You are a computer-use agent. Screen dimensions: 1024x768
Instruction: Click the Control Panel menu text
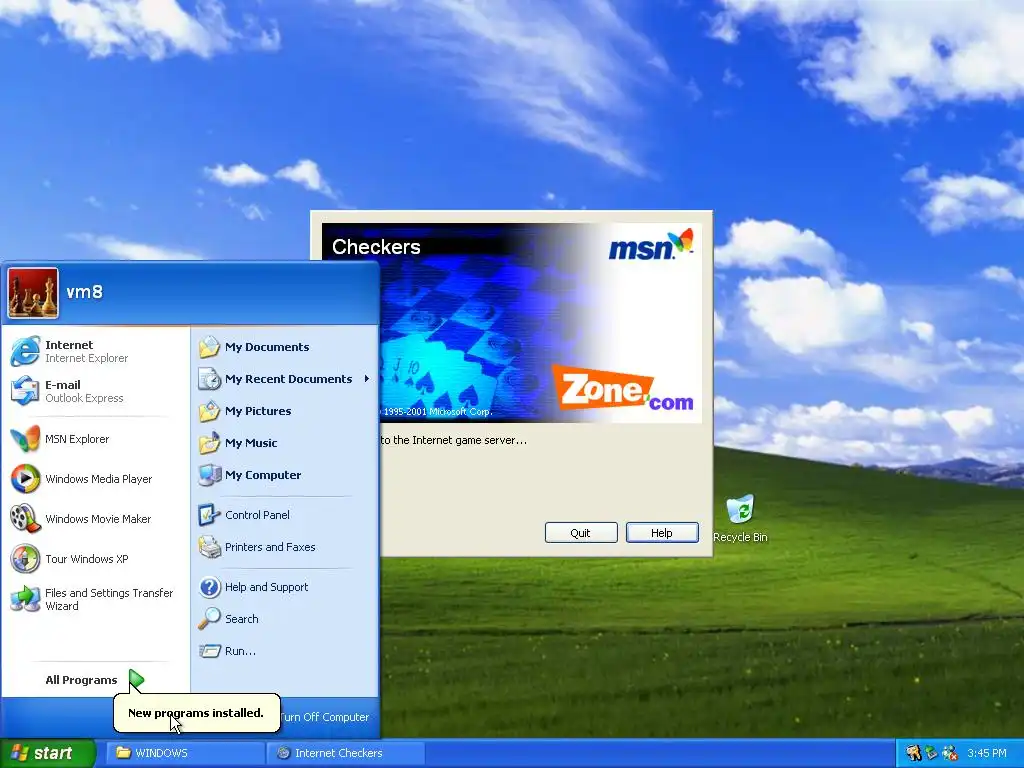point(257,515)
